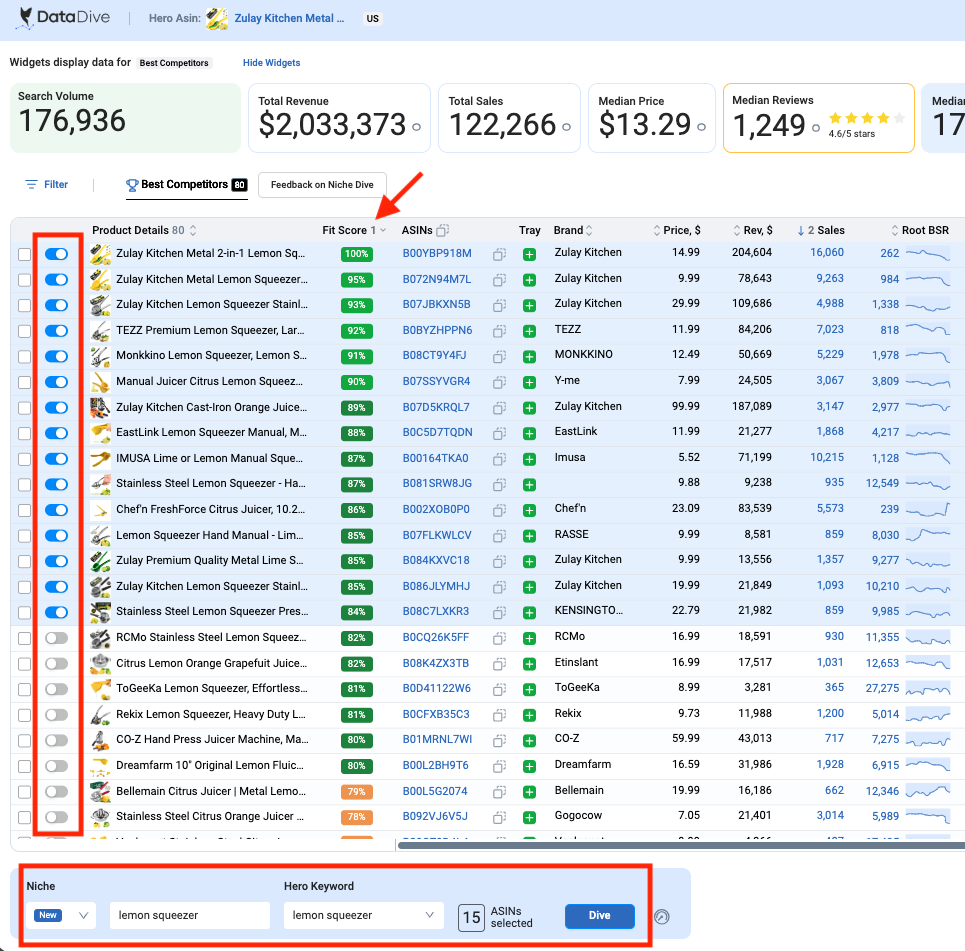Screen dimensions: 965x951
Task: Open ASIN link B07JBKXN5B
Action: click(x=436, y=304)
